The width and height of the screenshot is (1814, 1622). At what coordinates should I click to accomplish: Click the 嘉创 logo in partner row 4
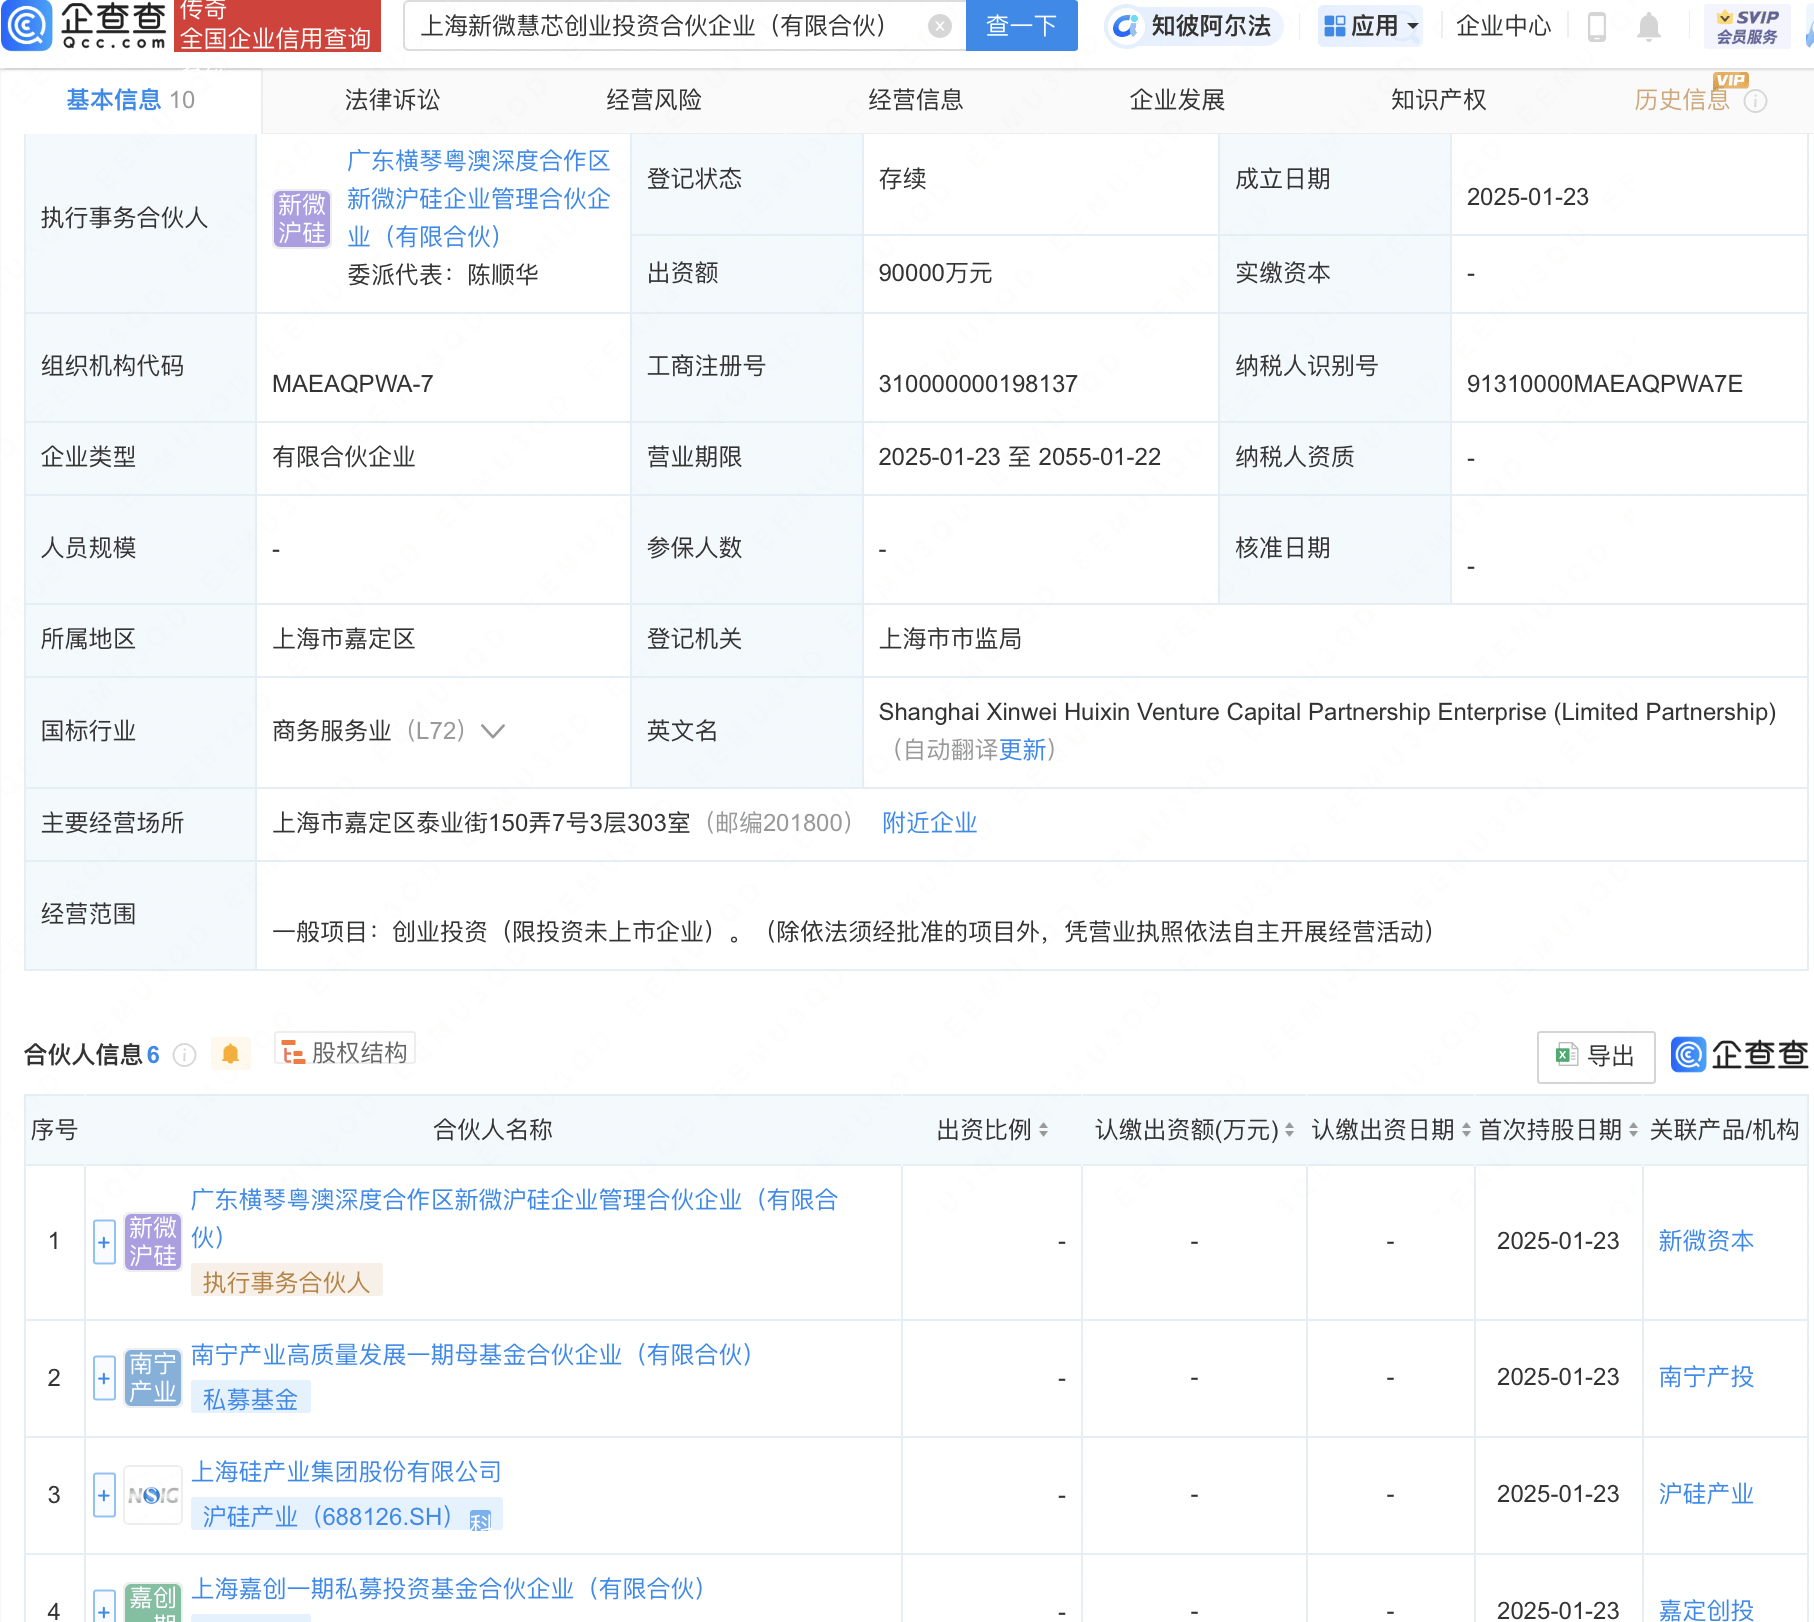click(x=152, y=1603)
